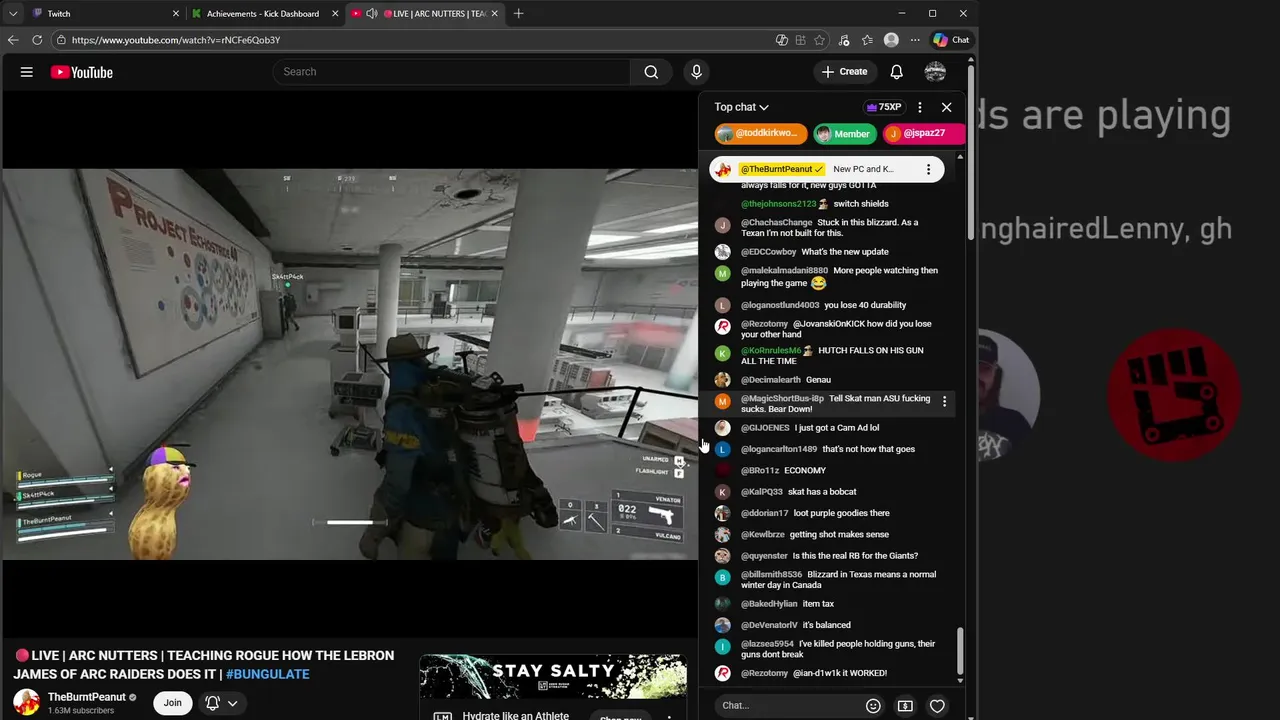
Task: Go to the YouTube home logo
Action: tap(81, 72)
